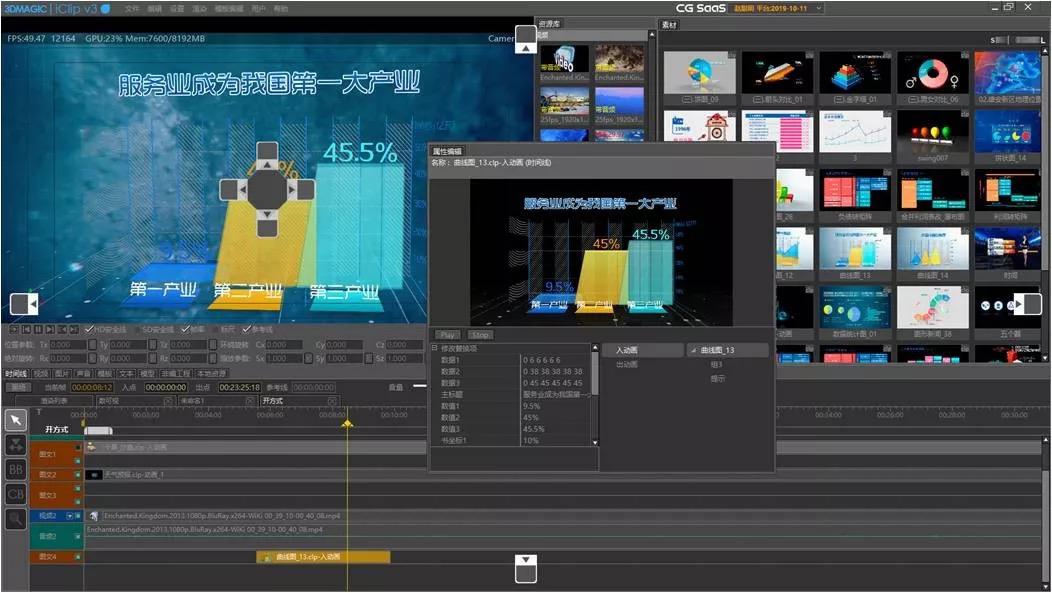Click the resource library scroll-up arrow
This screenshot has width=1052, height=593.
(x=651, y=34)
